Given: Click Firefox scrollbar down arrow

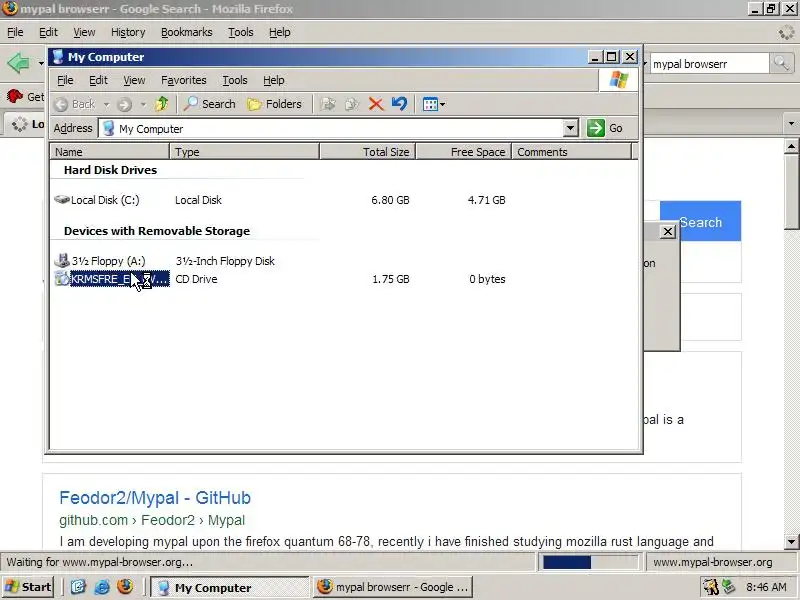Looking at the screenshot, I should [791, 541].
